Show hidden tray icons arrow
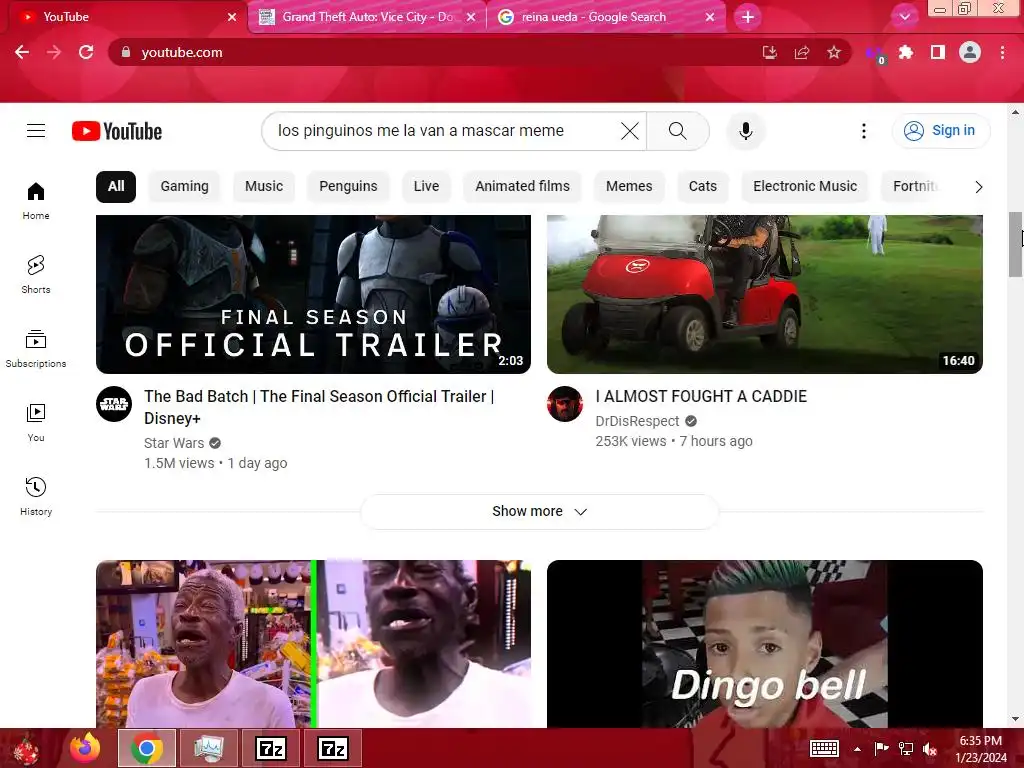Screen dimensions: 1024x768 (857, 749)
